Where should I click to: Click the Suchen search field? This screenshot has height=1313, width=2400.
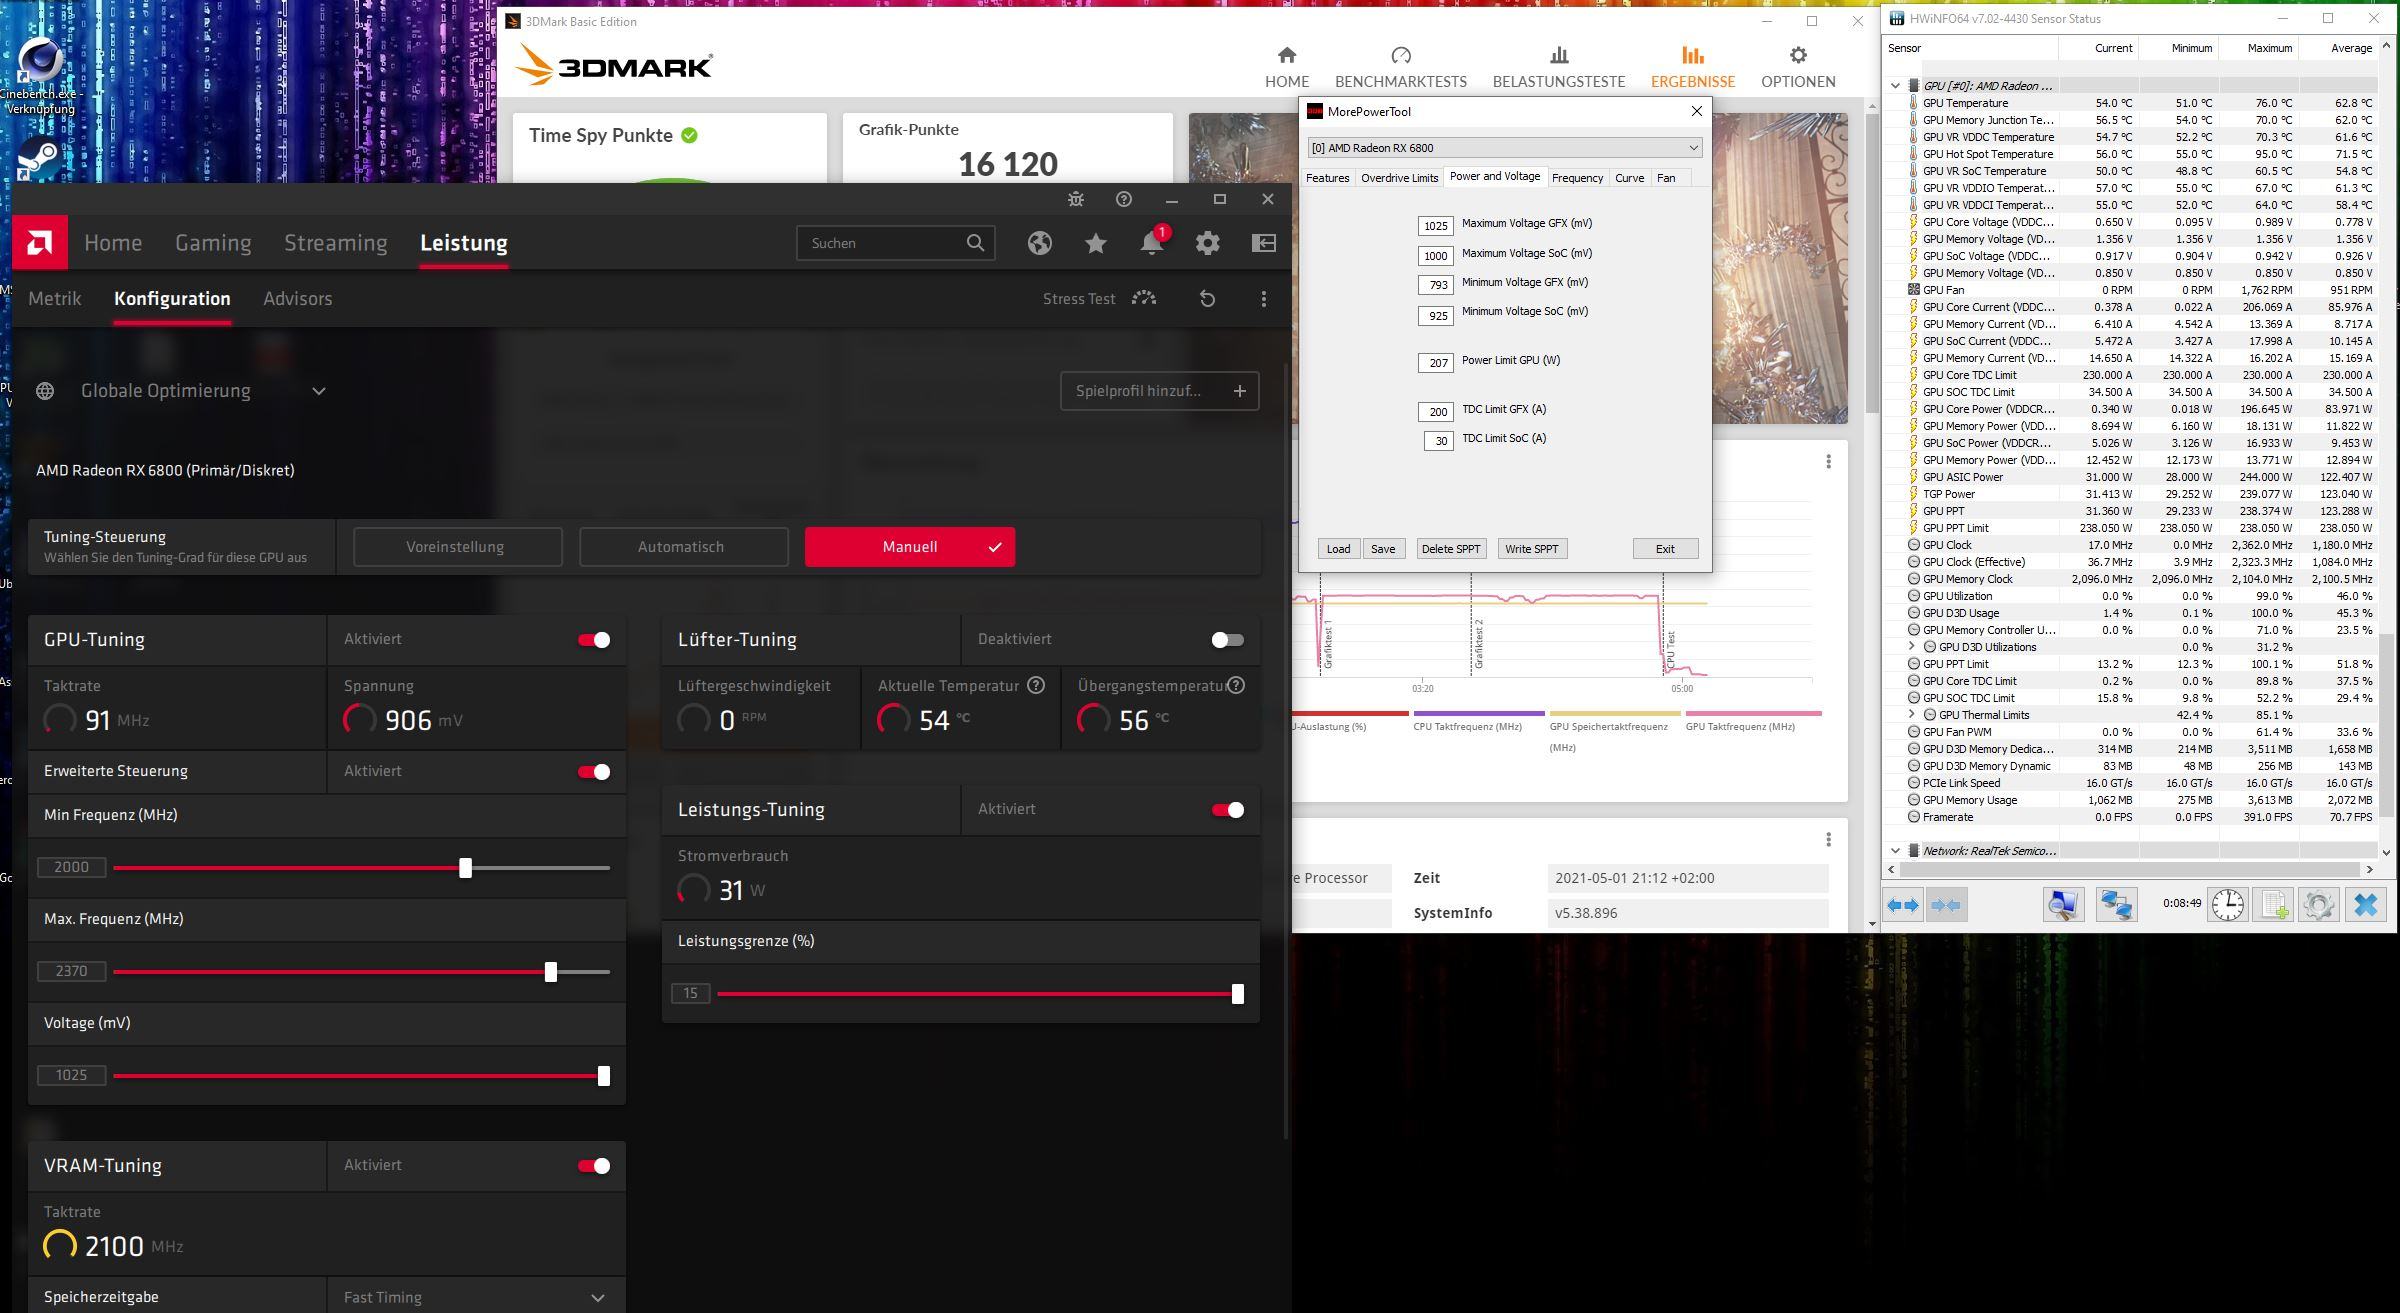pos(895,243)
